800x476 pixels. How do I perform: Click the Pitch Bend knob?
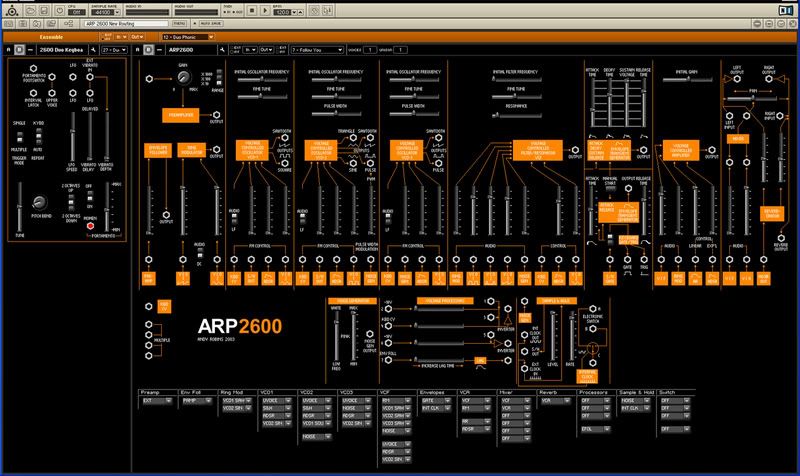click(x=39, y=202)
